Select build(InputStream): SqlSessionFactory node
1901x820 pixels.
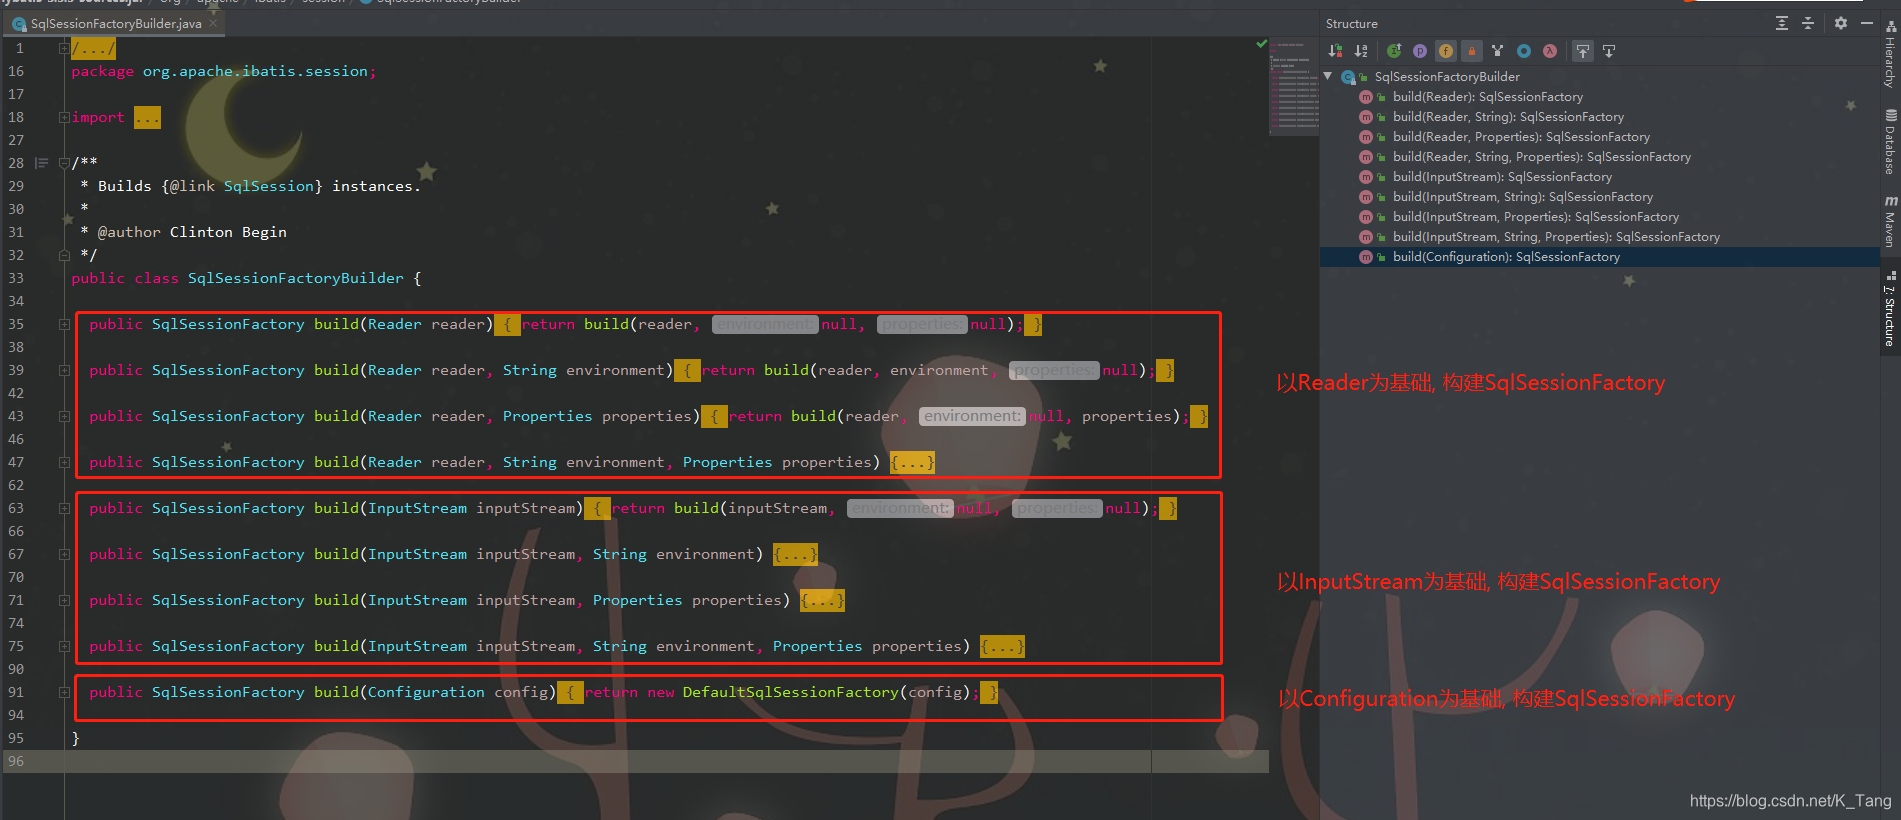pyautogui.click(x=1502, y=177)
